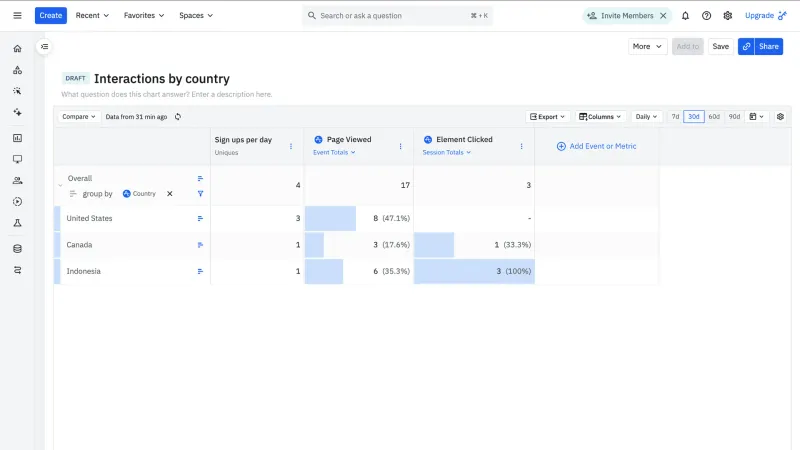Open the session replay play icon

click(x=17, y=202)
